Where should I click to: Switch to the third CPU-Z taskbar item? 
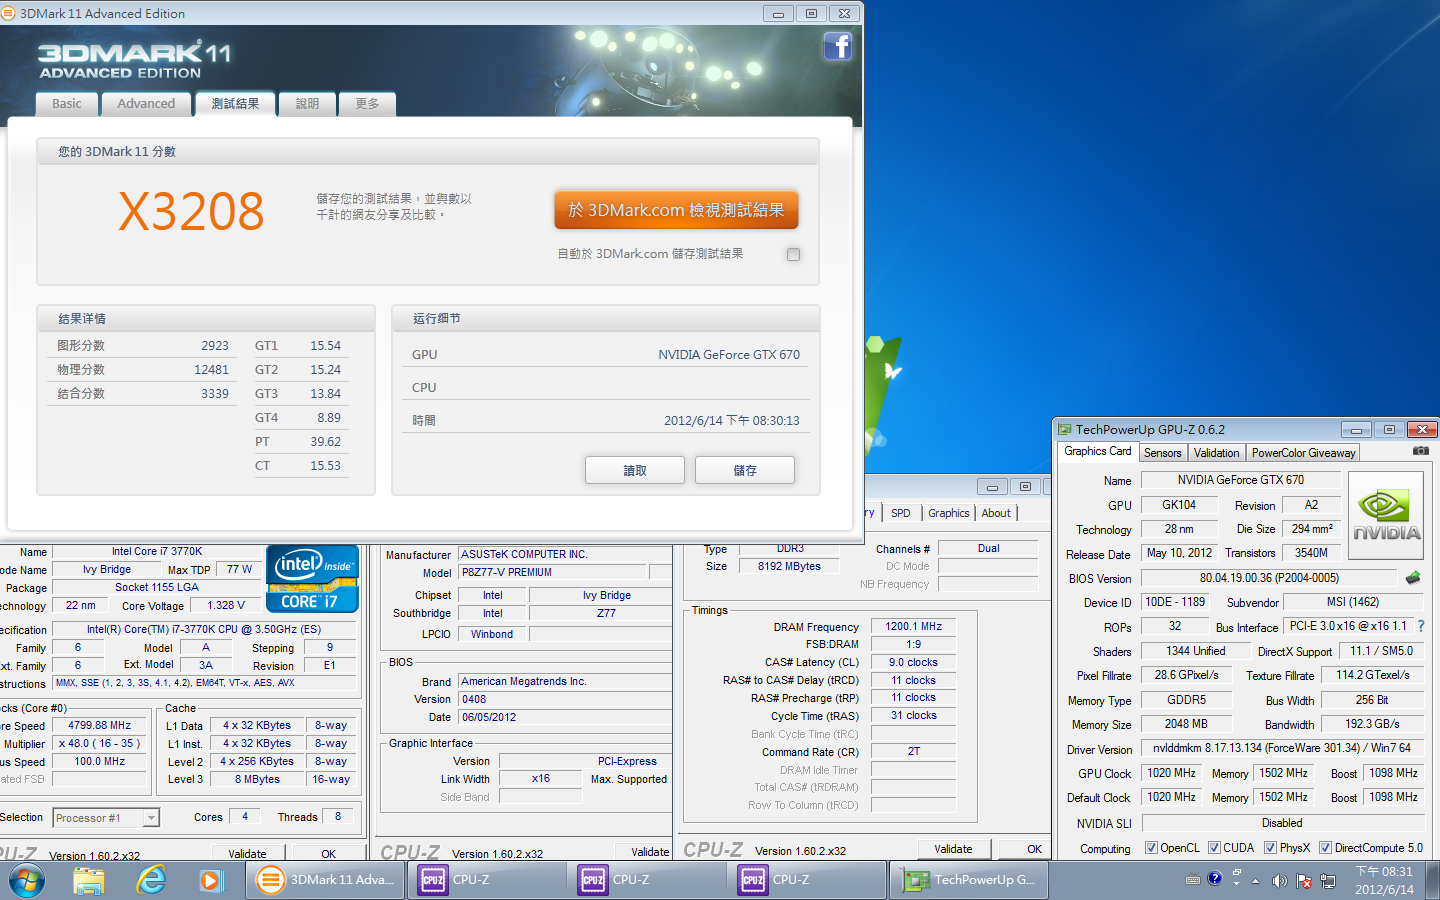pyautogui.click(x=808, y=880)
